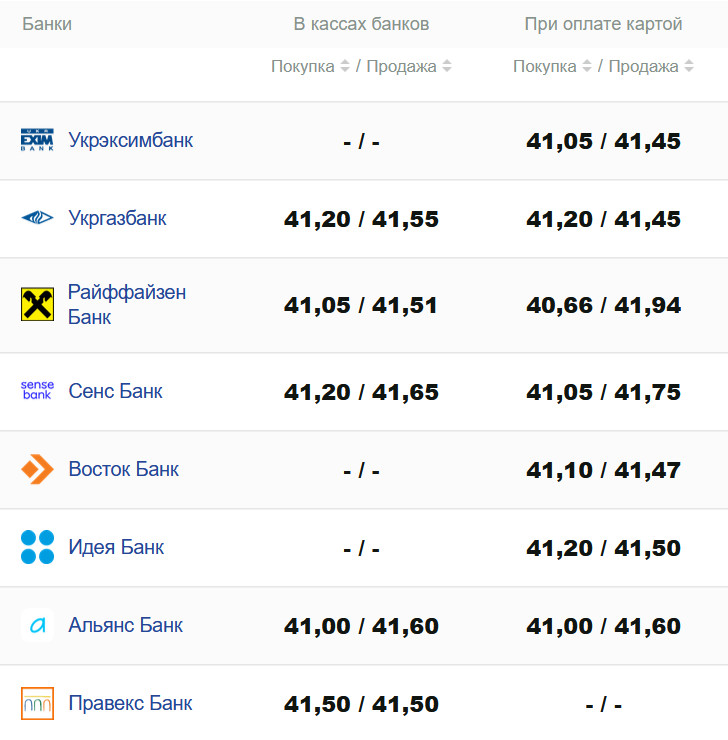Click Правекс Банк cash rate 41,50 / 41,50
The image size is (728, 740).
361,704
